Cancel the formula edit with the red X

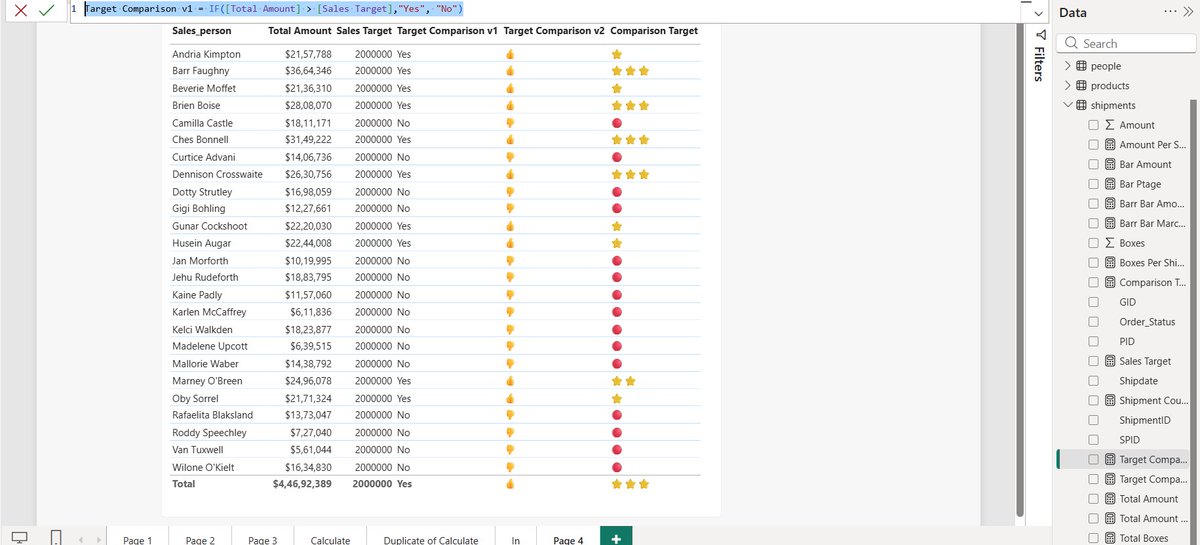(x=20, y=9)
